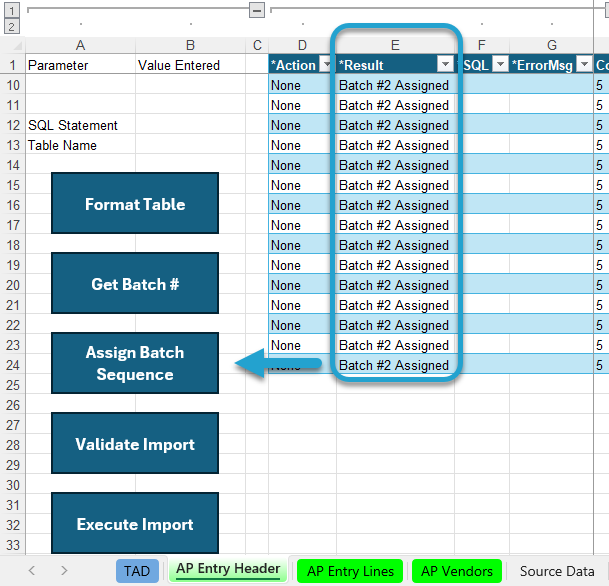Open the *ErrorMsg column filter dropdown

(x=584, y=64)
